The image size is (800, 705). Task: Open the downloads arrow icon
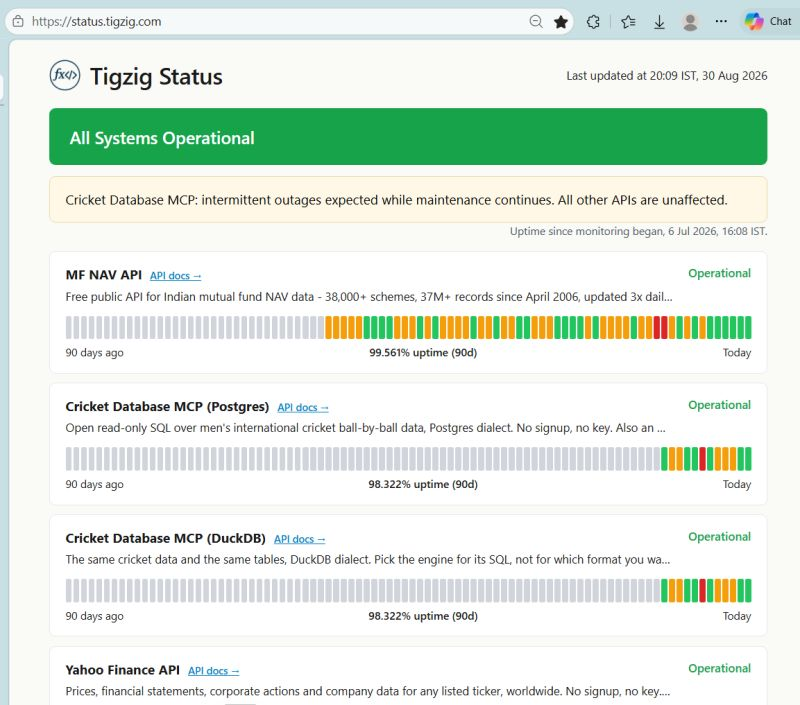pyautogui.click(x=659, y=21)
